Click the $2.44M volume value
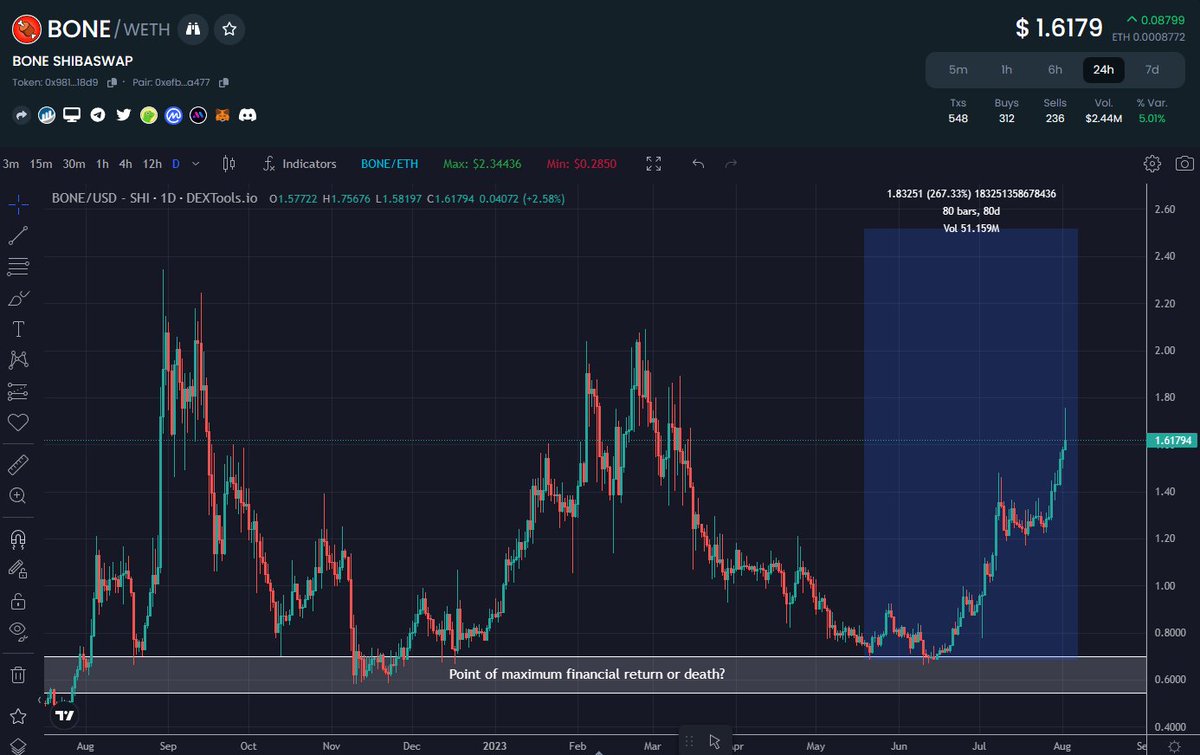Image resolution: width=1200 pixels, height=755 pixels. click(1104, 119)
